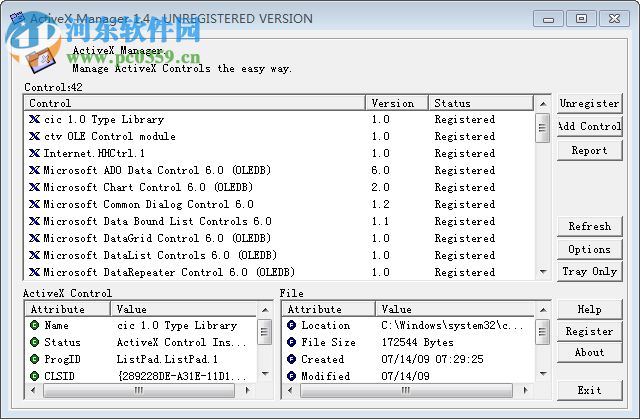
Task: Click the icon for Microsoft DataGrid Control
Action: (35, 238)
